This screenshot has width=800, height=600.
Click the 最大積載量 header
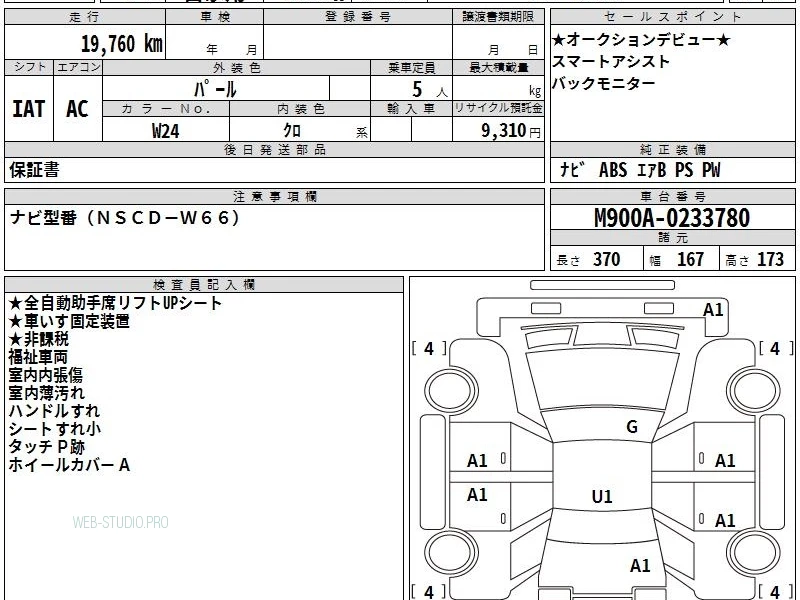click(498, 67)
